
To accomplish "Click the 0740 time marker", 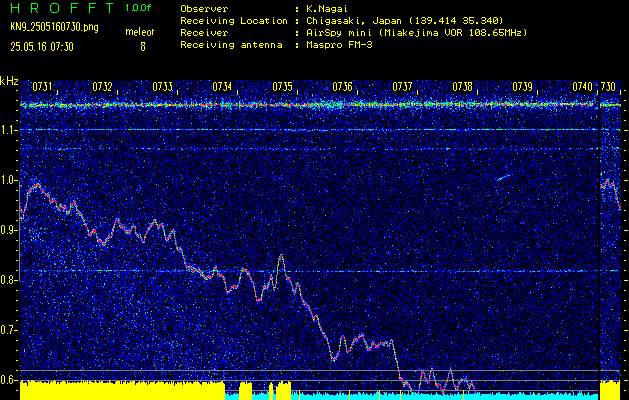I will click(x=582, y=87).
